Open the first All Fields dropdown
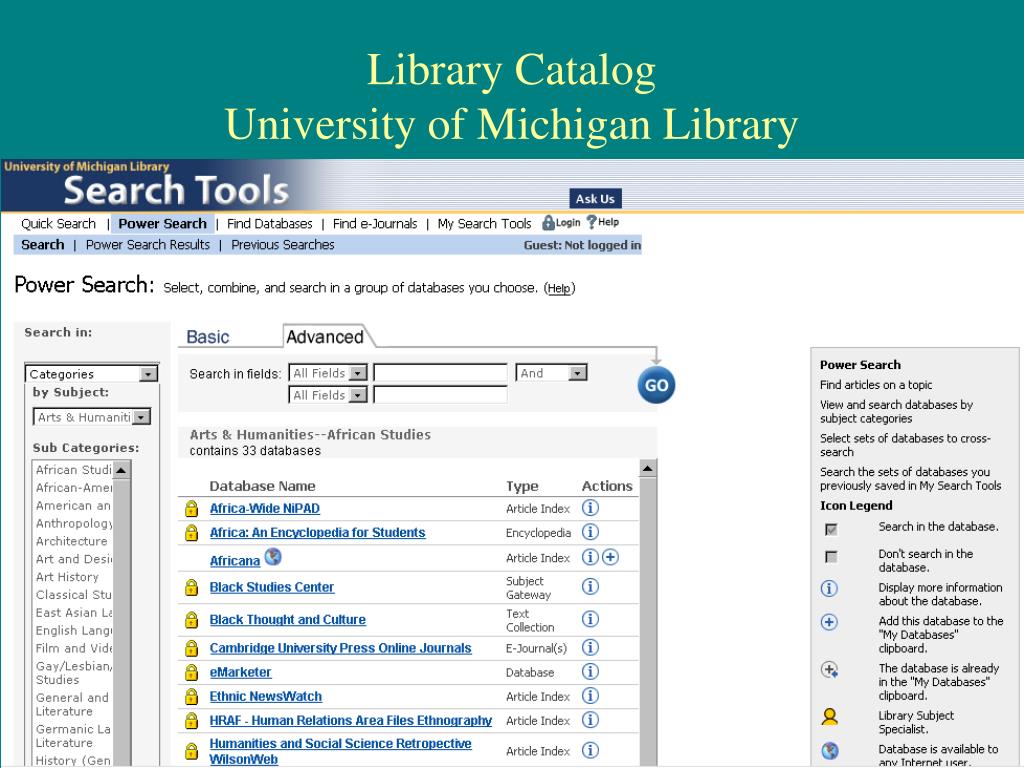The height and width of the screenshot is (768, 1024). coord(328,373)
